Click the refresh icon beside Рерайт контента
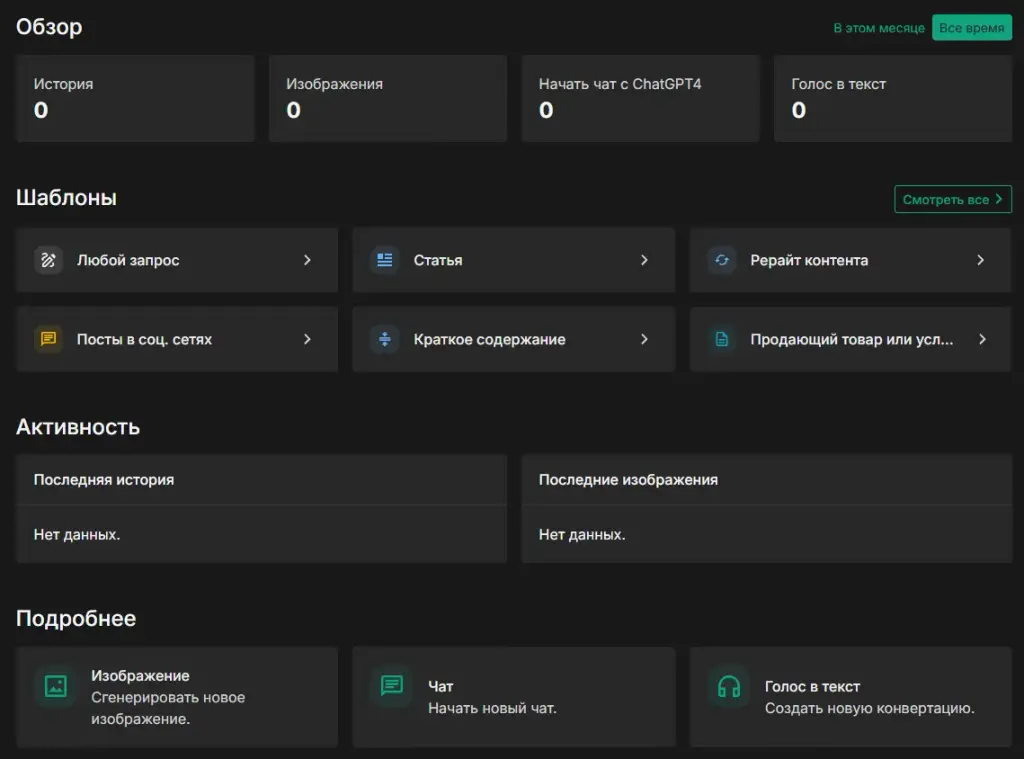The height and width of the screenshot is (759, 1024). (722, 260)
